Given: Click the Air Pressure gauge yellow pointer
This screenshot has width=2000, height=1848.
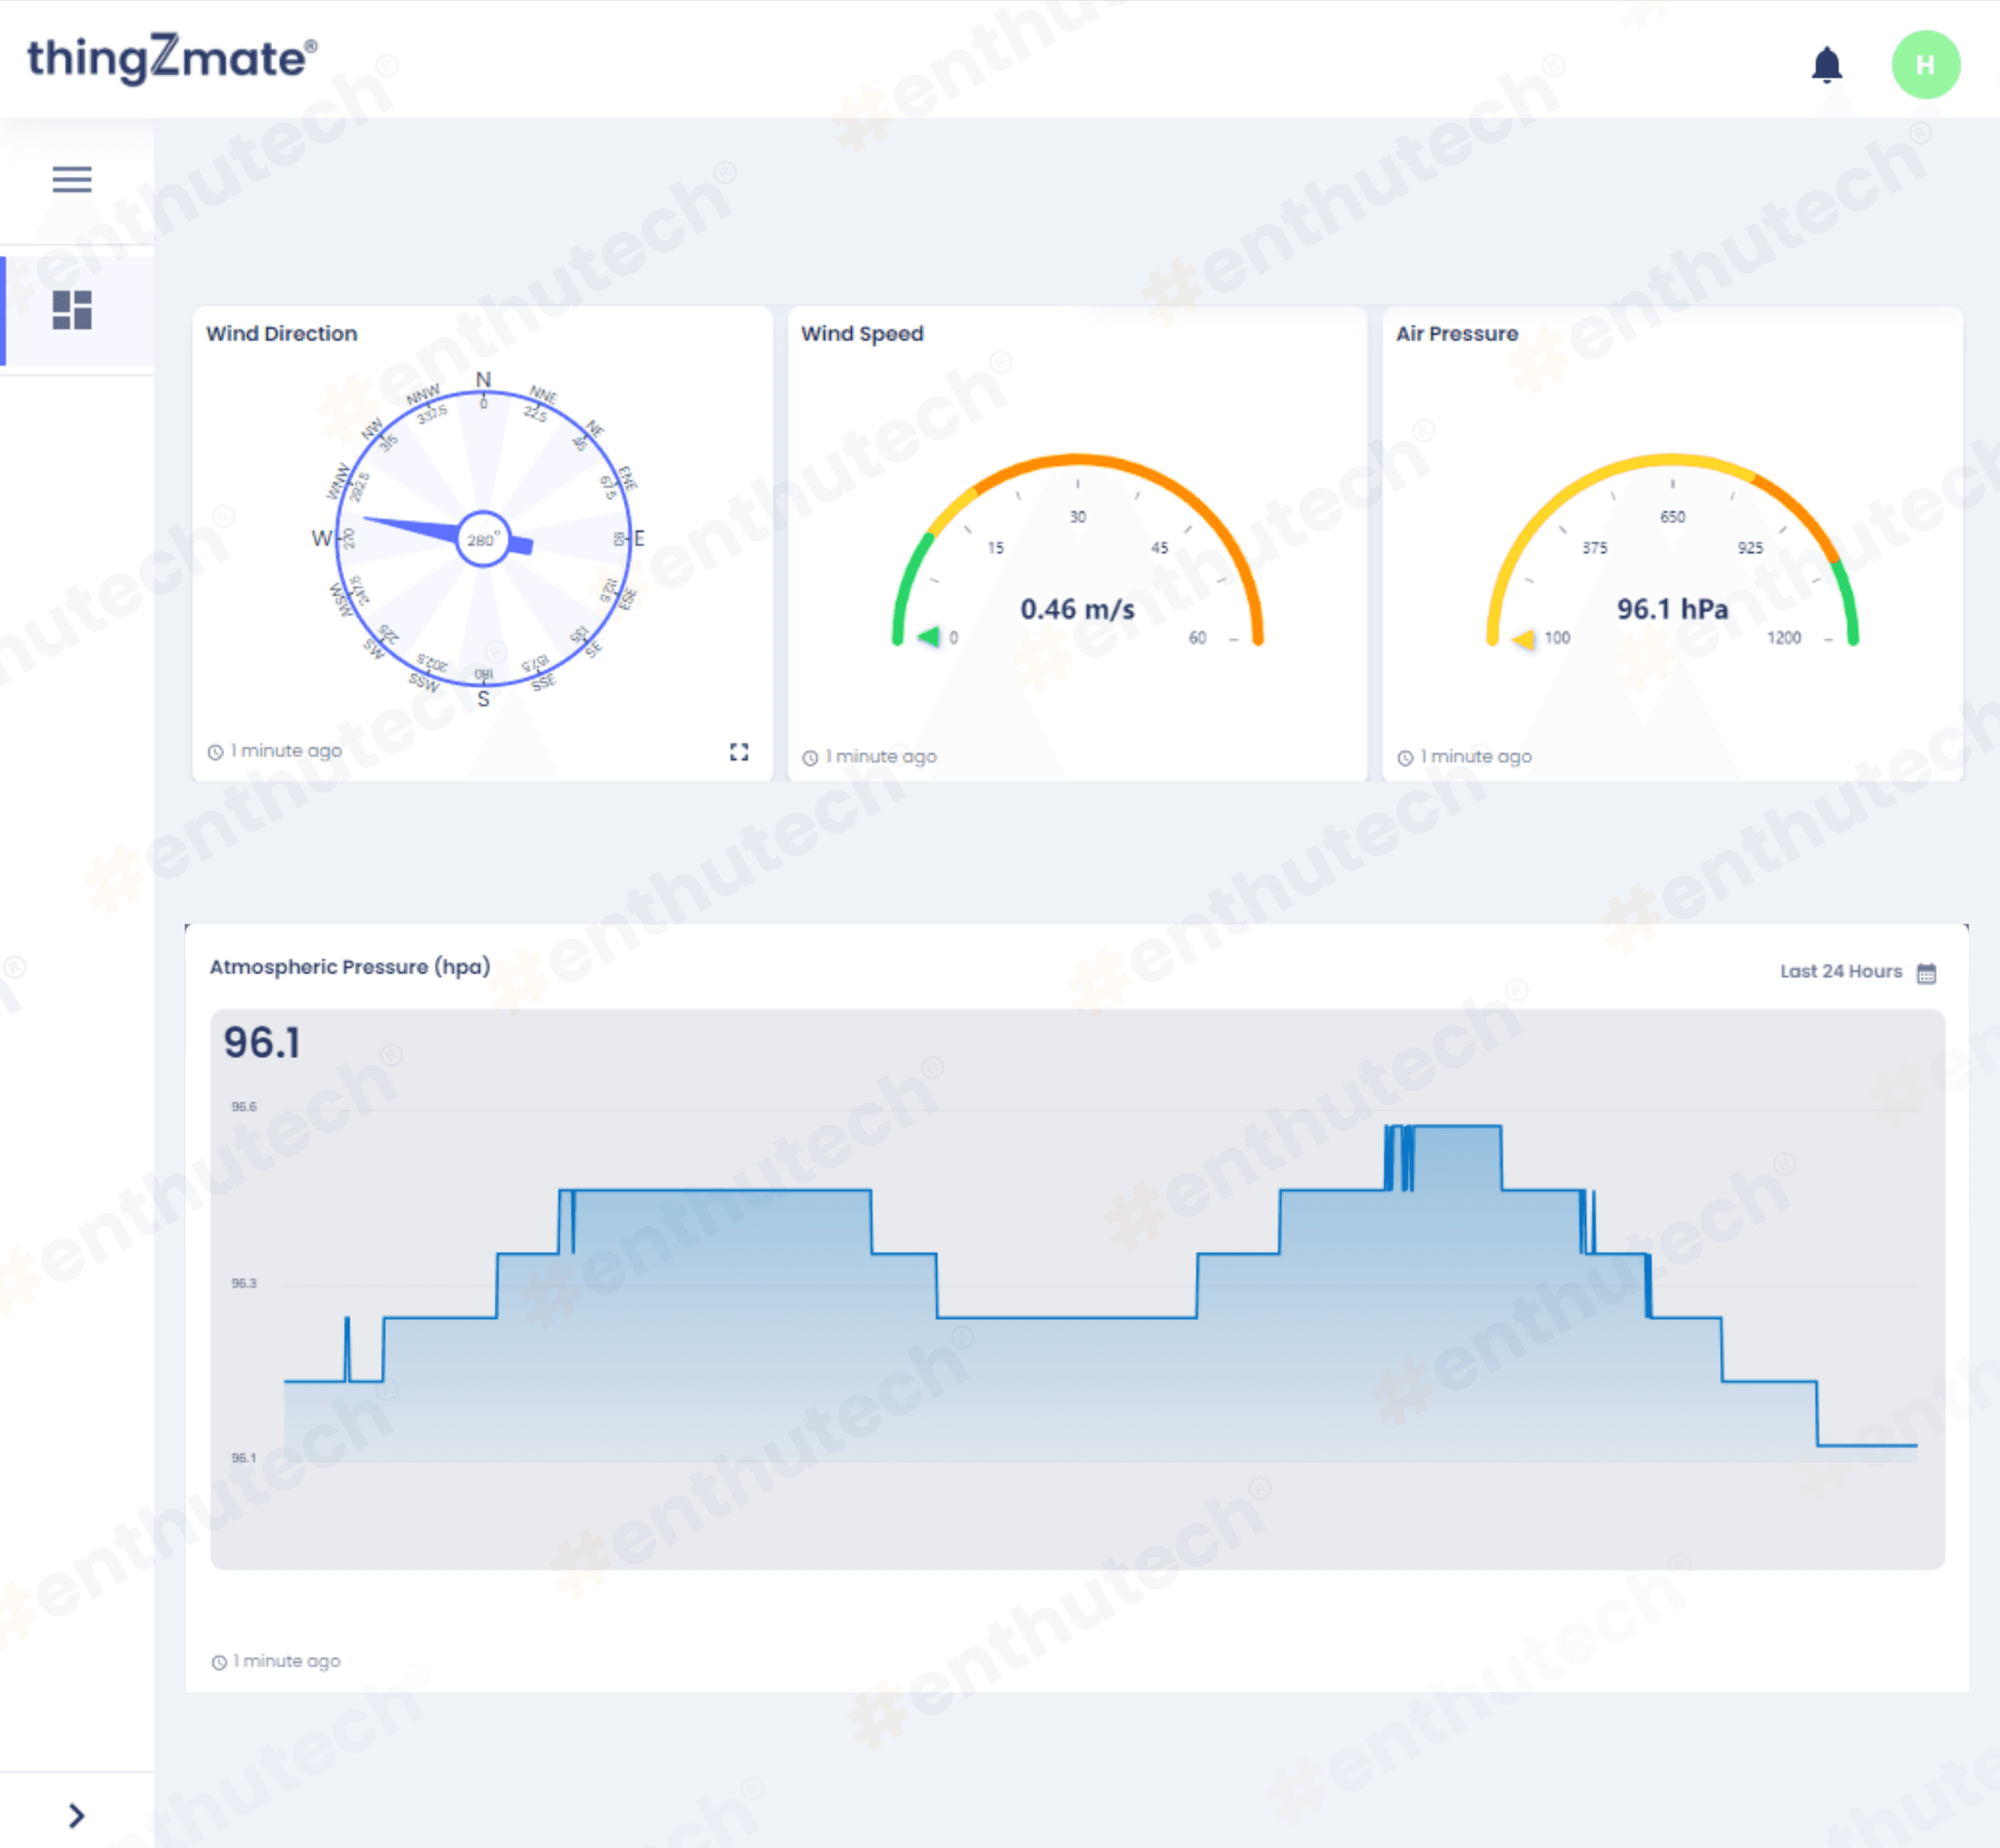Looking at the screenshot, I should click(x=1524, y=639).
